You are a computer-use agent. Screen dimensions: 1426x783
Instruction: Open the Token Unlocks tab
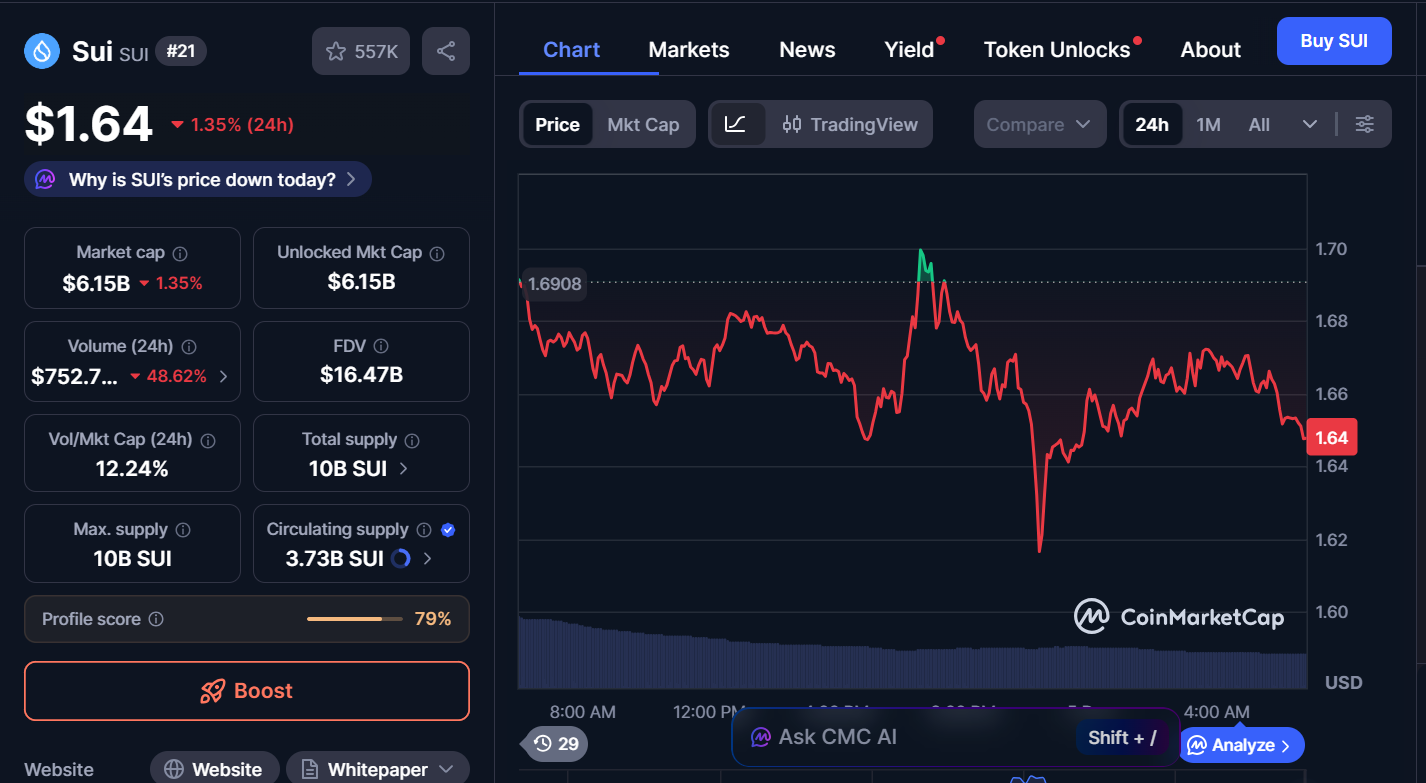click(1057, 49)
